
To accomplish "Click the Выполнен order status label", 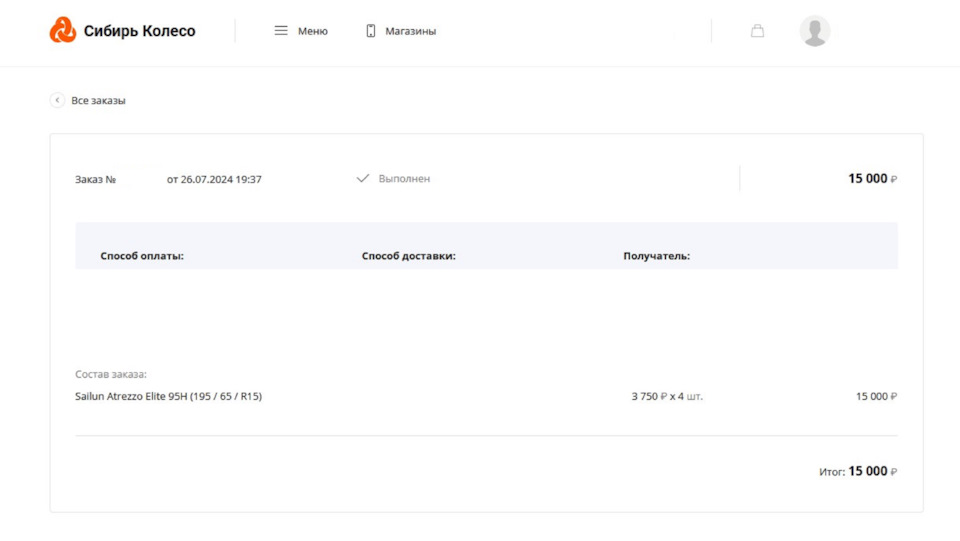I will pyautogui.click(x=404, y=178).
